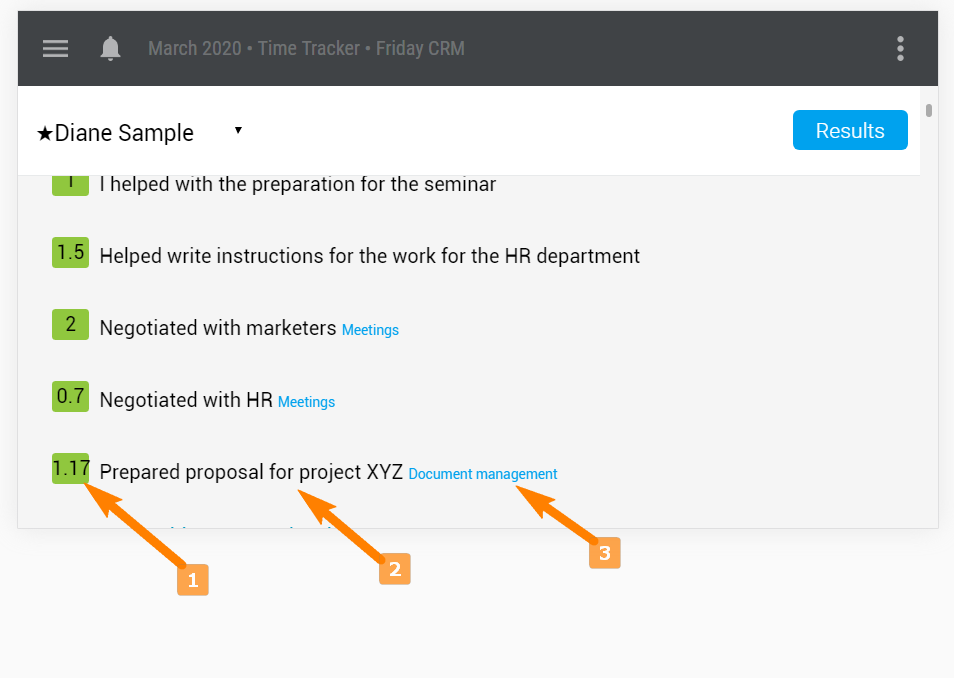The height and width of the screenshot is (678, 954).
Task: Select HR department instructions entry
Action: (369, 256)
